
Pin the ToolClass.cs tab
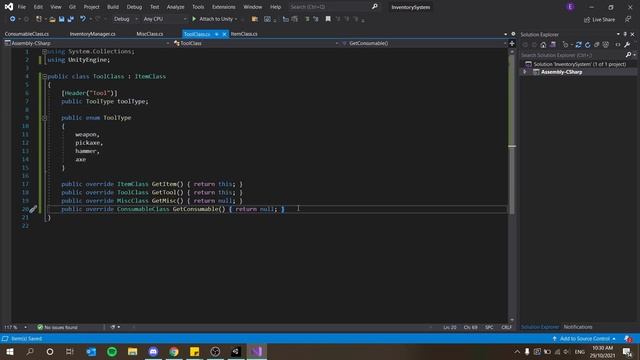pyautogui.click(x=216, y=34)
